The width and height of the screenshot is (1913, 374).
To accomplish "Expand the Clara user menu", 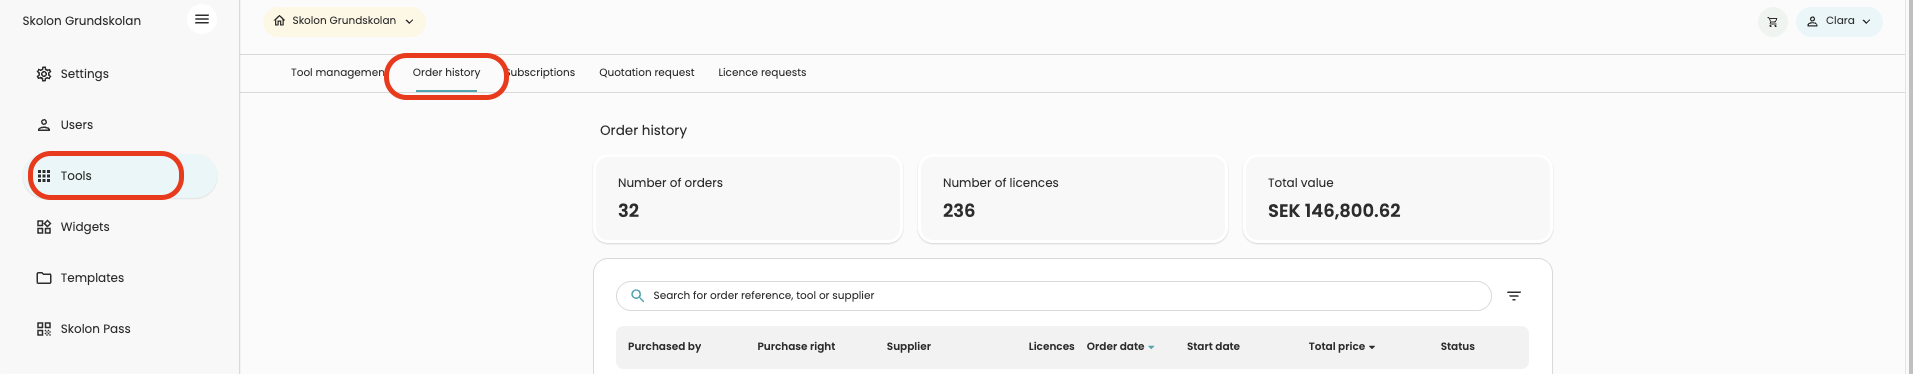I will coord(1838,21).
